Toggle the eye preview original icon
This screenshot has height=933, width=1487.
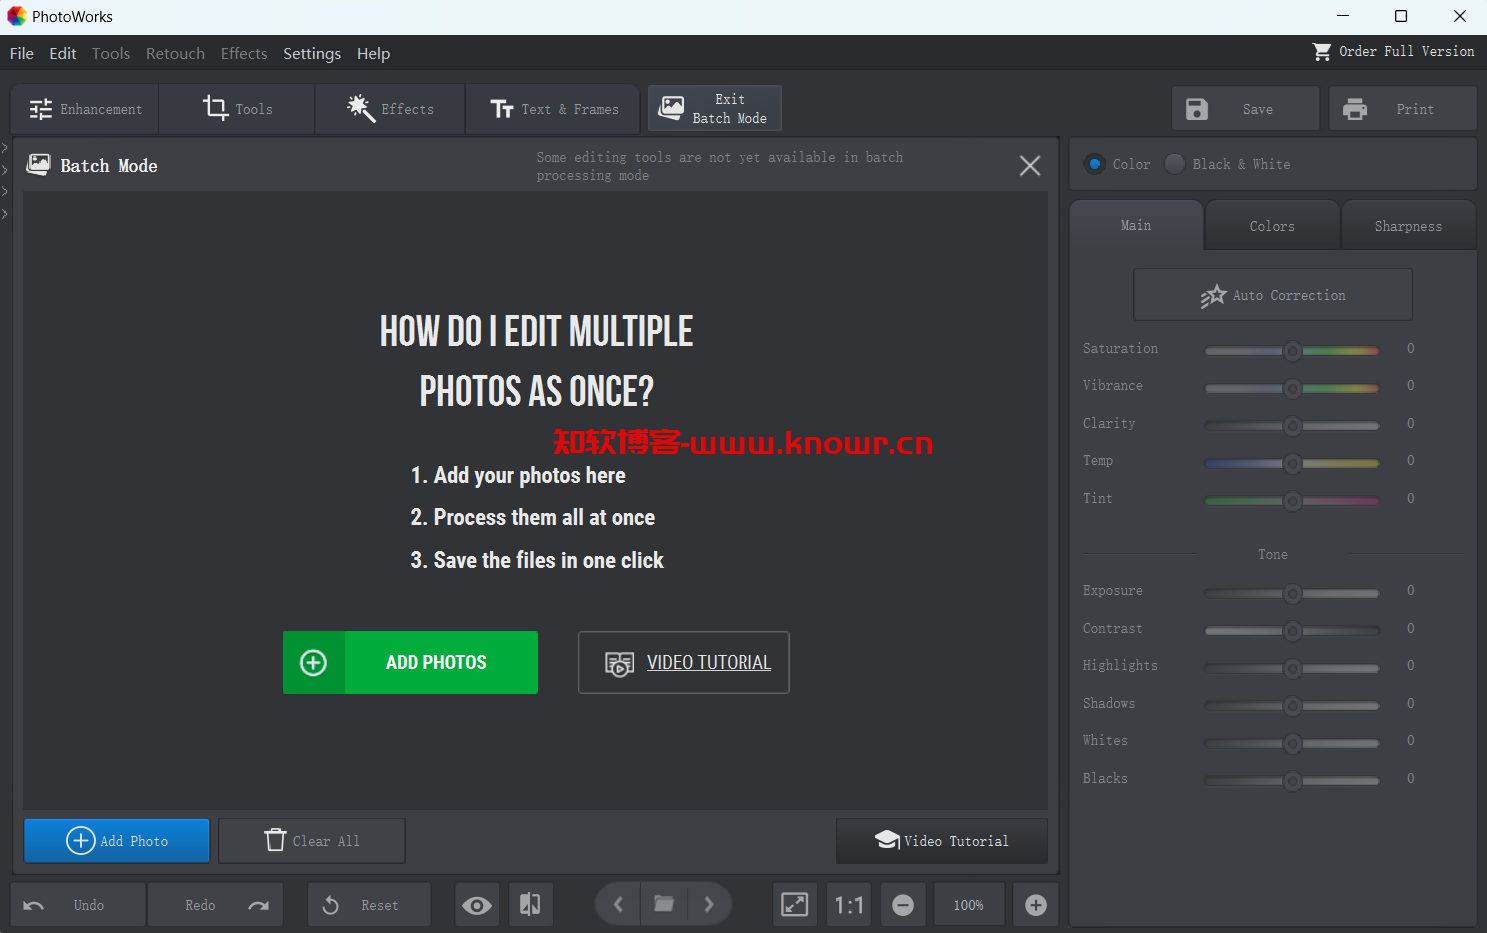coord(477,905)
